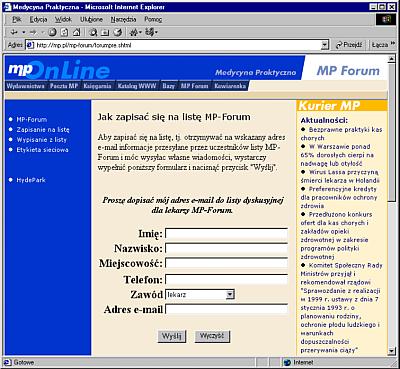400x369 pixels.
Task: Click the HydePark sidebar link
Action: click(x=31, y=180)
